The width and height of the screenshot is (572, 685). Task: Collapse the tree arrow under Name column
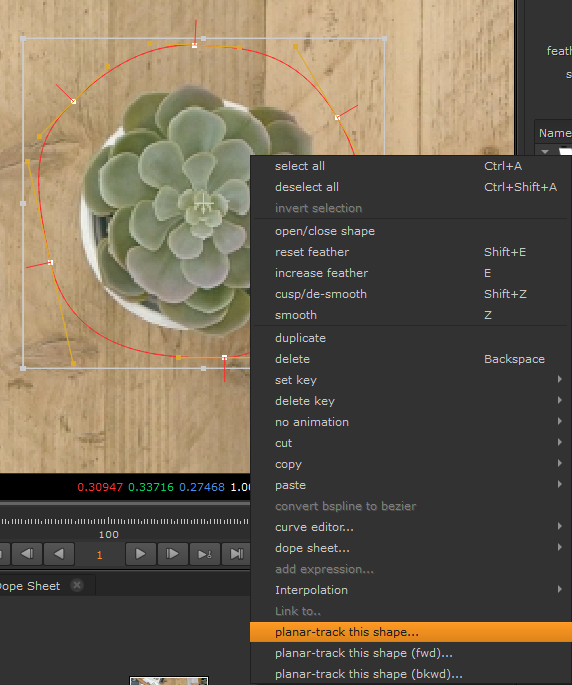point(545,152)
